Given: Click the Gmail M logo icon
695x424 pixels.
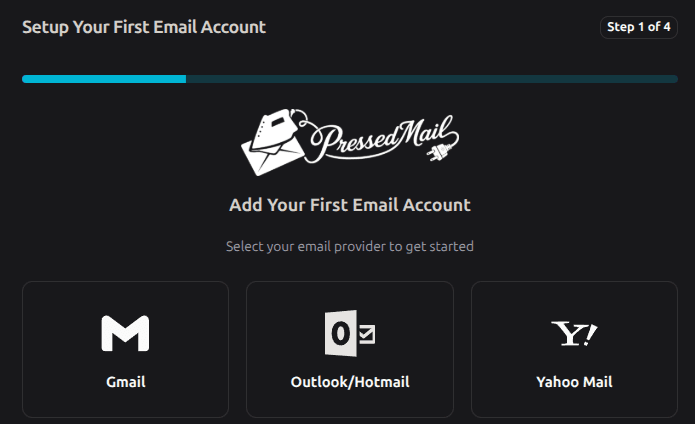Looking at the screenshot, I should [125, 334].
